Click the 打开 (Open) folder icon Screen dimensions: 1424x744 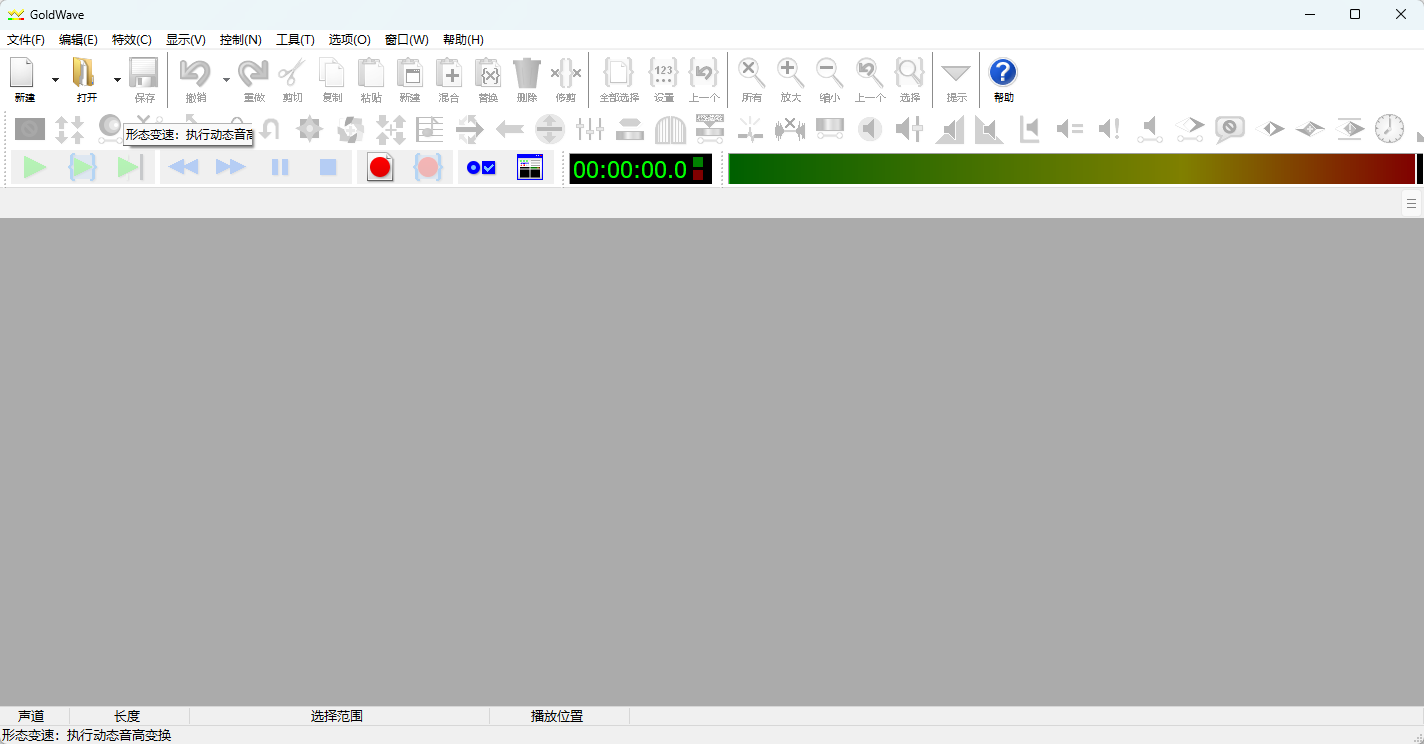click(x=86, y=79)
